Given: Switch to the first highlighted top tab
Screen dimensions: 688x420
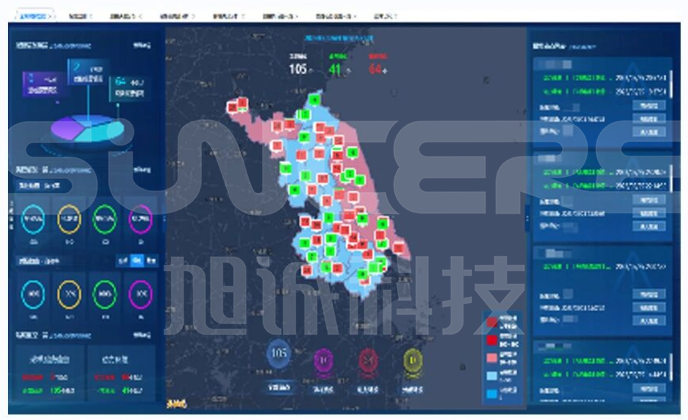Looking at the screenshot, I should tap(35, 16).
